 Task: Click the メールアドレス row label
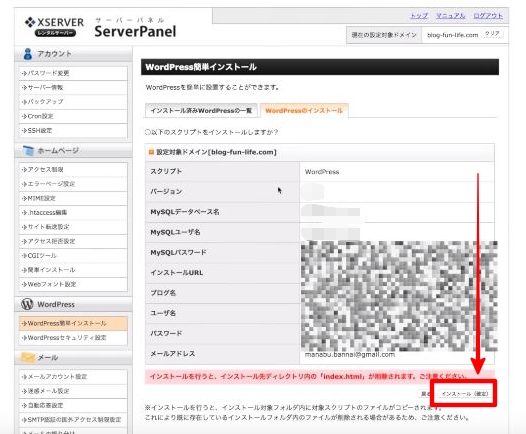pyautogui.click(x=172, y=354)
